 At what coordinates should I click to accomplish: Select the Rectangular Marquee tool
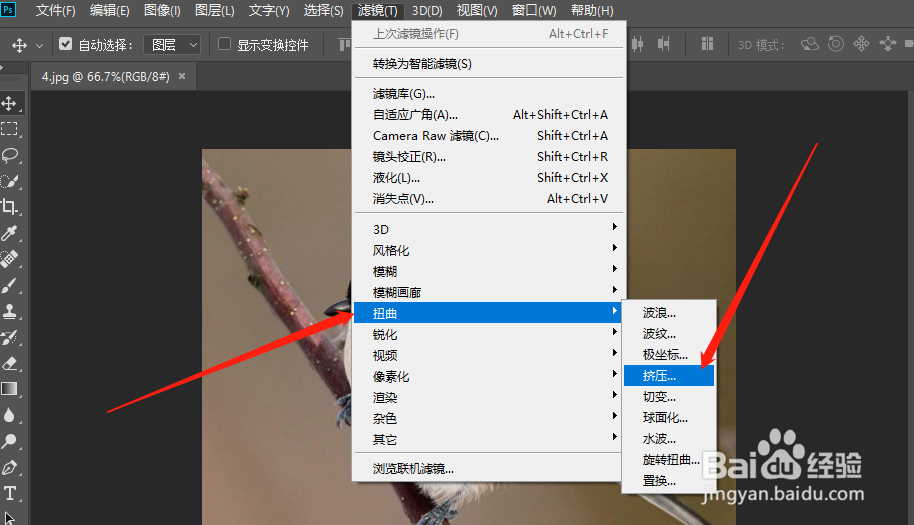[9, 129]
